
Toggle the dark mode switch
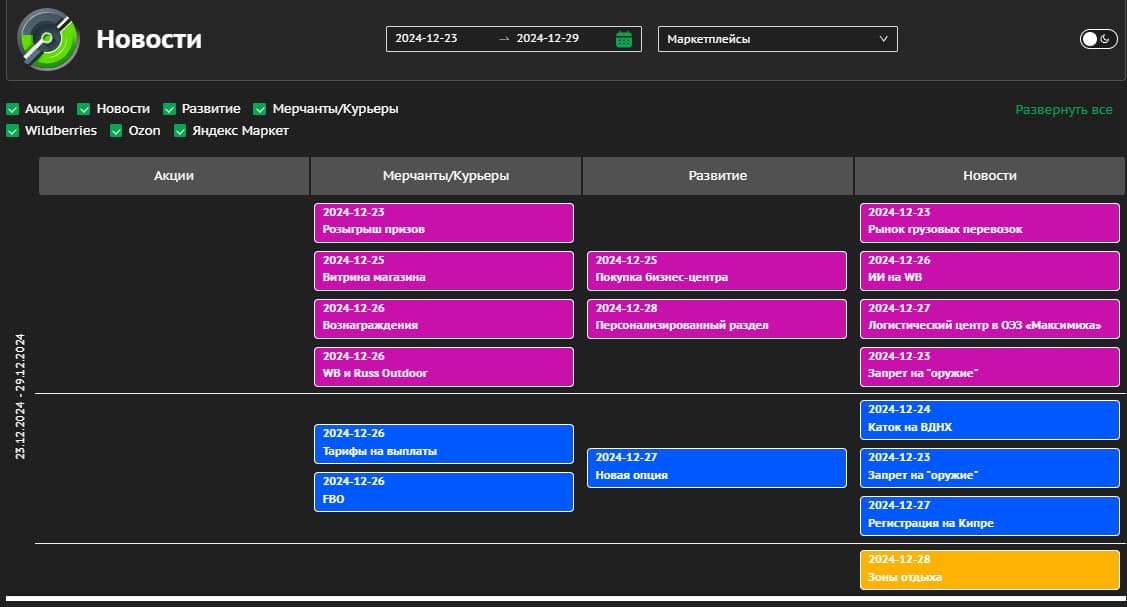1097,39
